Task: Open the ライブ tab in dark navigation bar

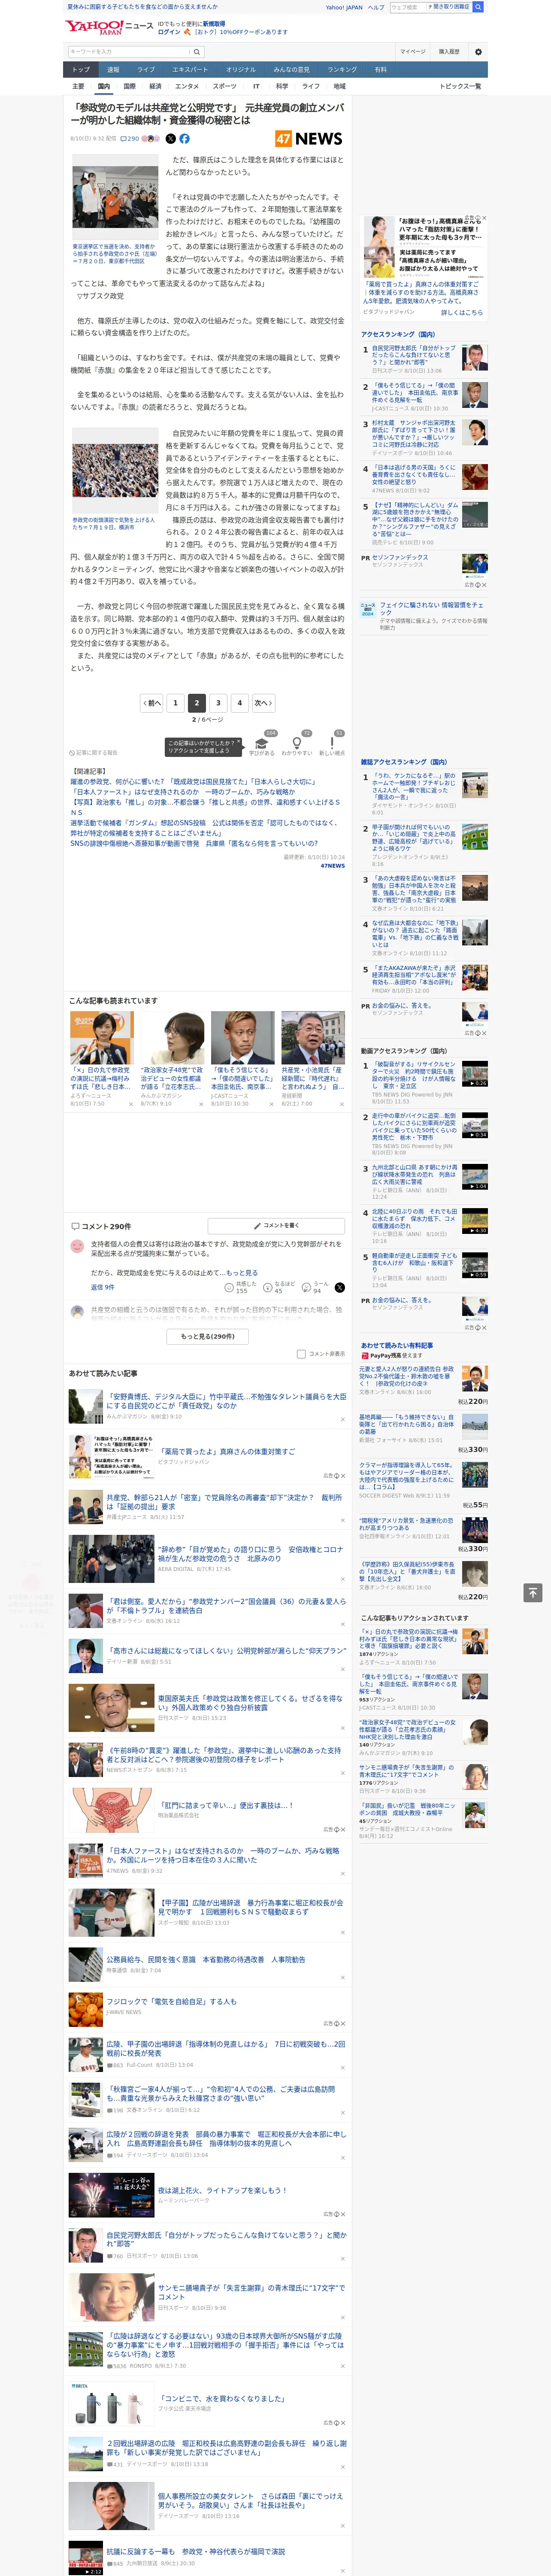Action: click(146, 70)
